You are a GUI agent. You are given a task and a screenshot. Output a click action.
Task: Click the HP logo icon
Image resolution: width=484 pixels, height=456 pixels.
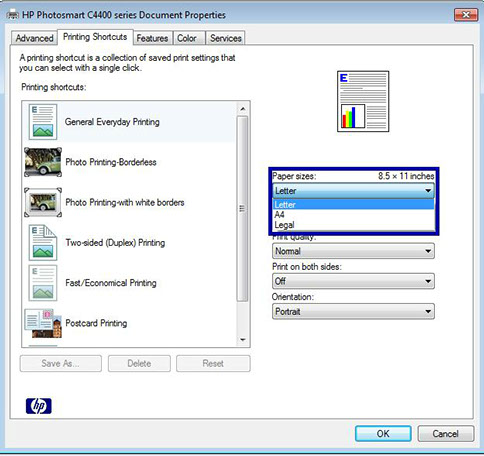point(39,406)
